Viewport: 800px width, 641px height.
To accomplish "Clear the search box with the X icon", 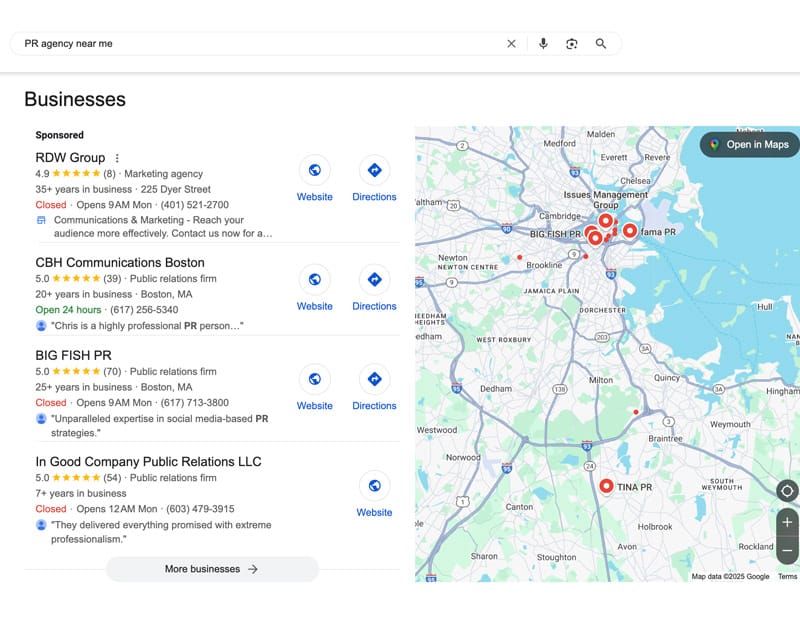I will (511, 44).
